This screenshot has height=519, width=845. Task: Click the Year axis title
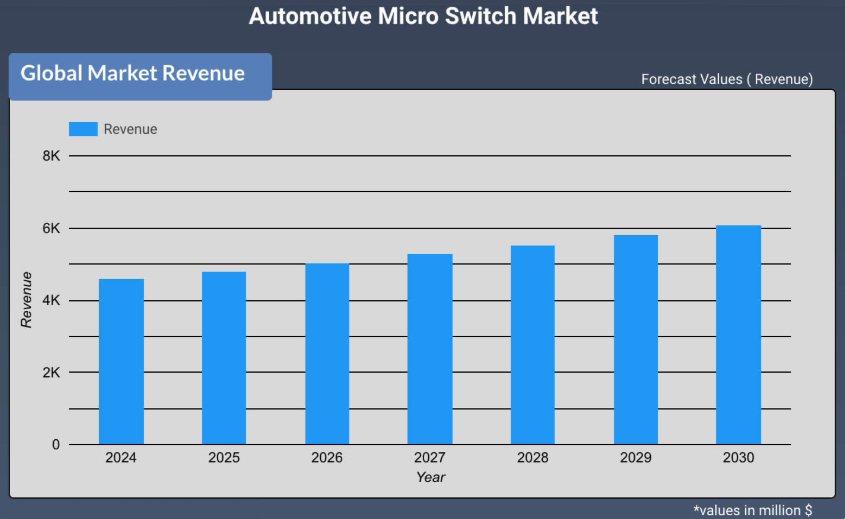[x=431, y=477]
